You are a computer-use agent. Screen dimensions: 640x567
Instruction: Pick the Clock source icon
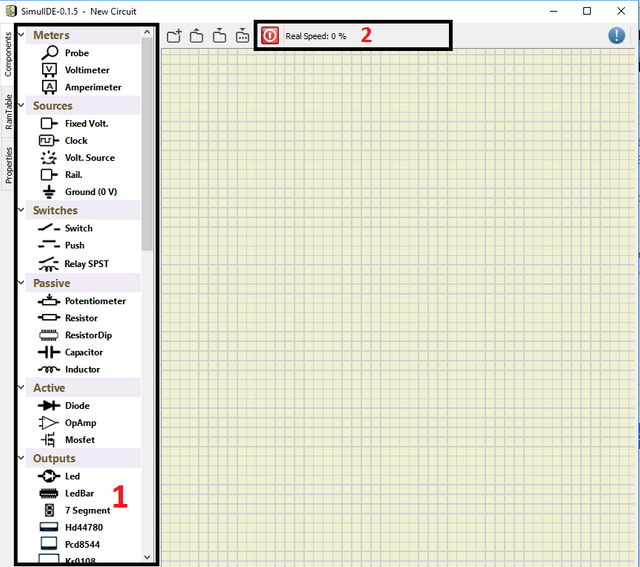pyautogui.click(x=49, y=140)
